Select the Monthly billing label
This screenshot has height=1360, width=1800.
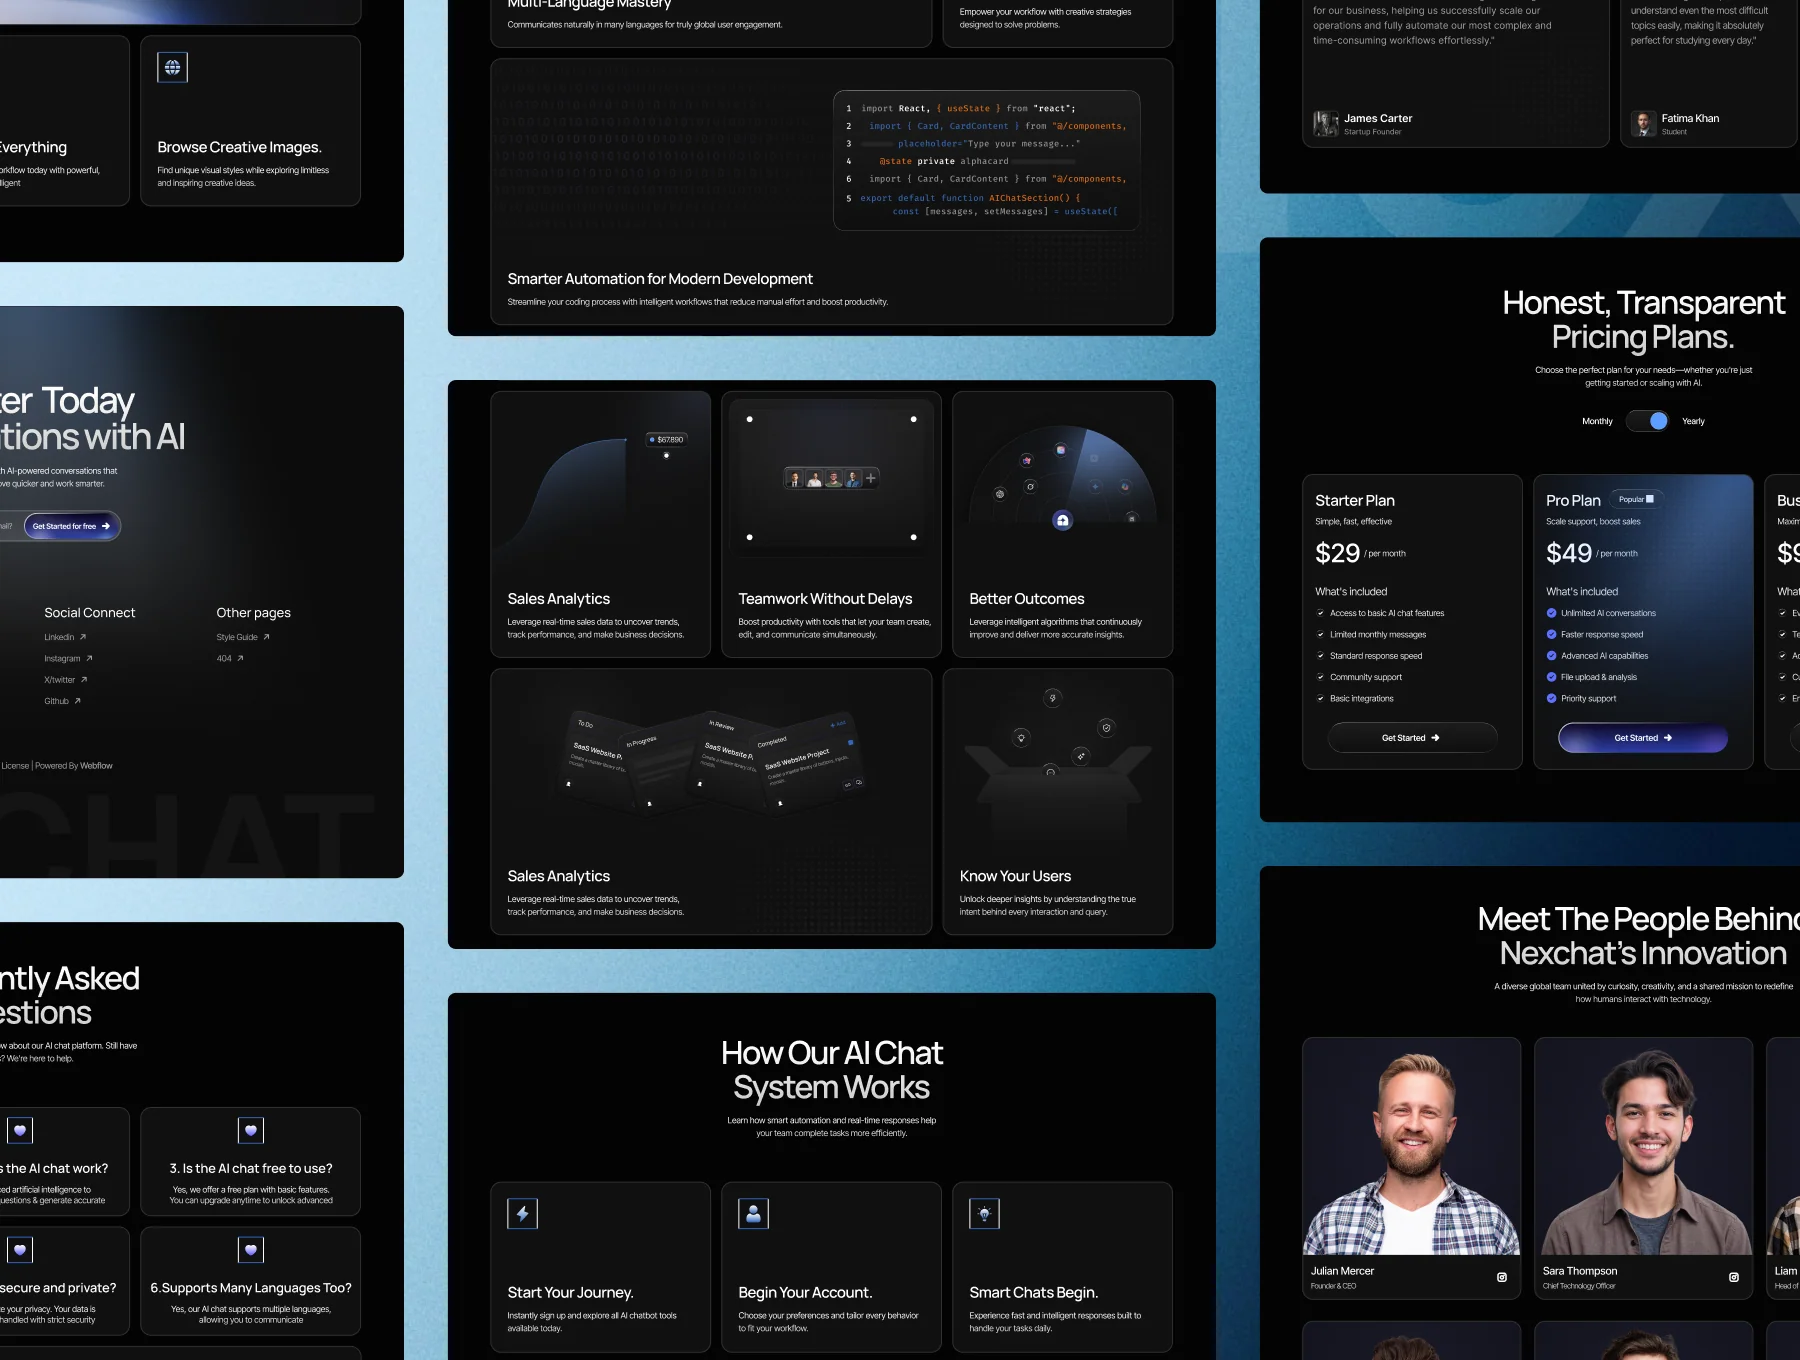(x=1597, y=421)
